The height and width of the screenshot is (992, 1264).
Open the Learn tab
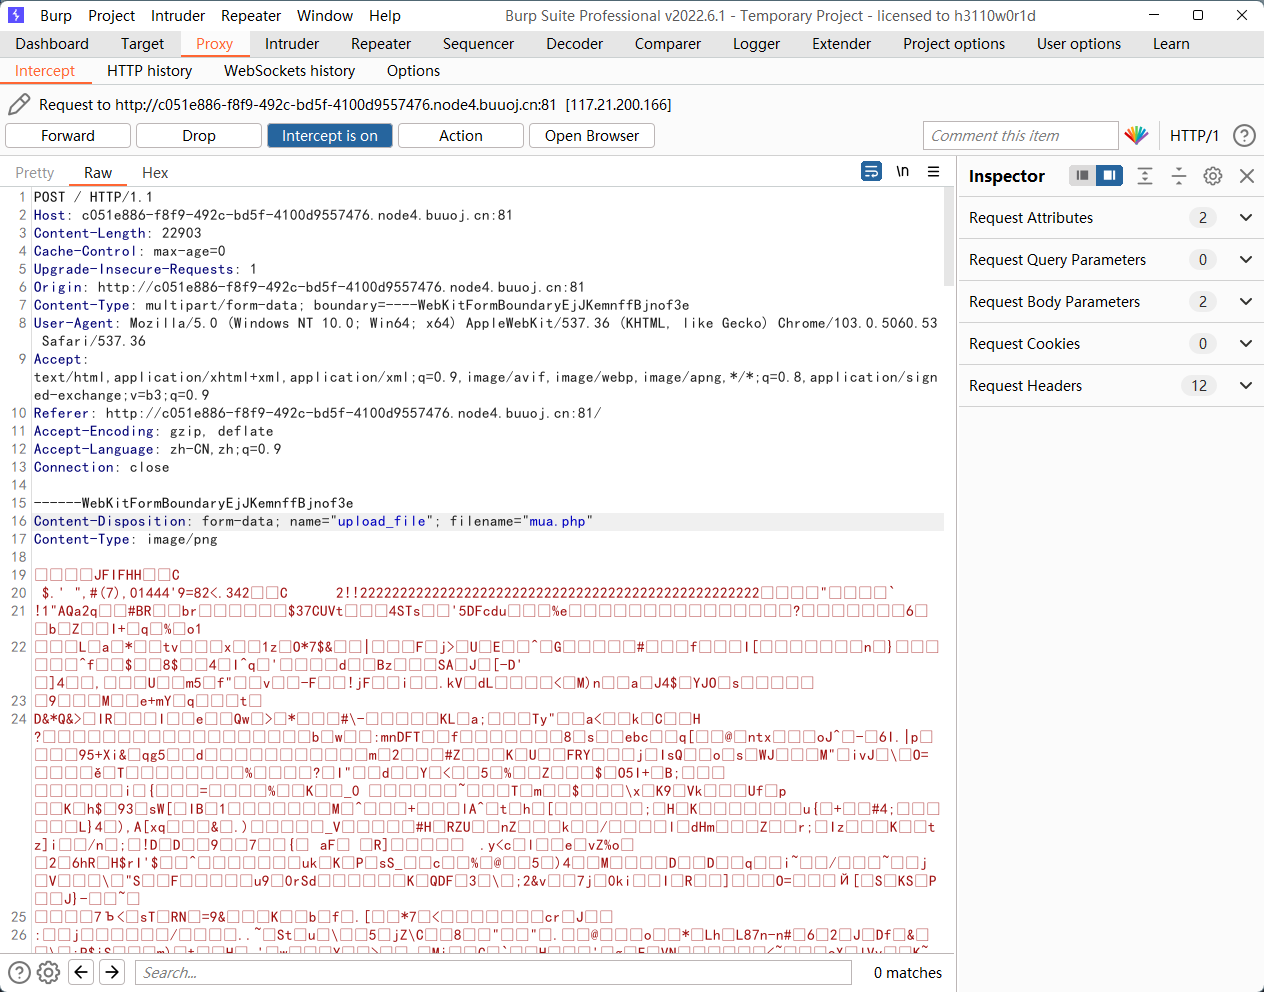(x=1171, y=43)
